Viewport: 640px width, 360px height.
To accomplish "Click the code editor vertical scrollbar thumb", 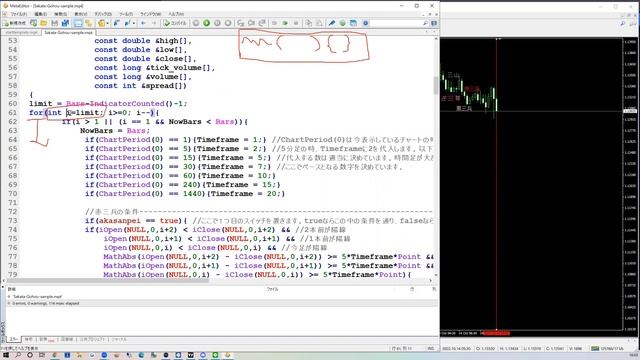I will (436, 85).
